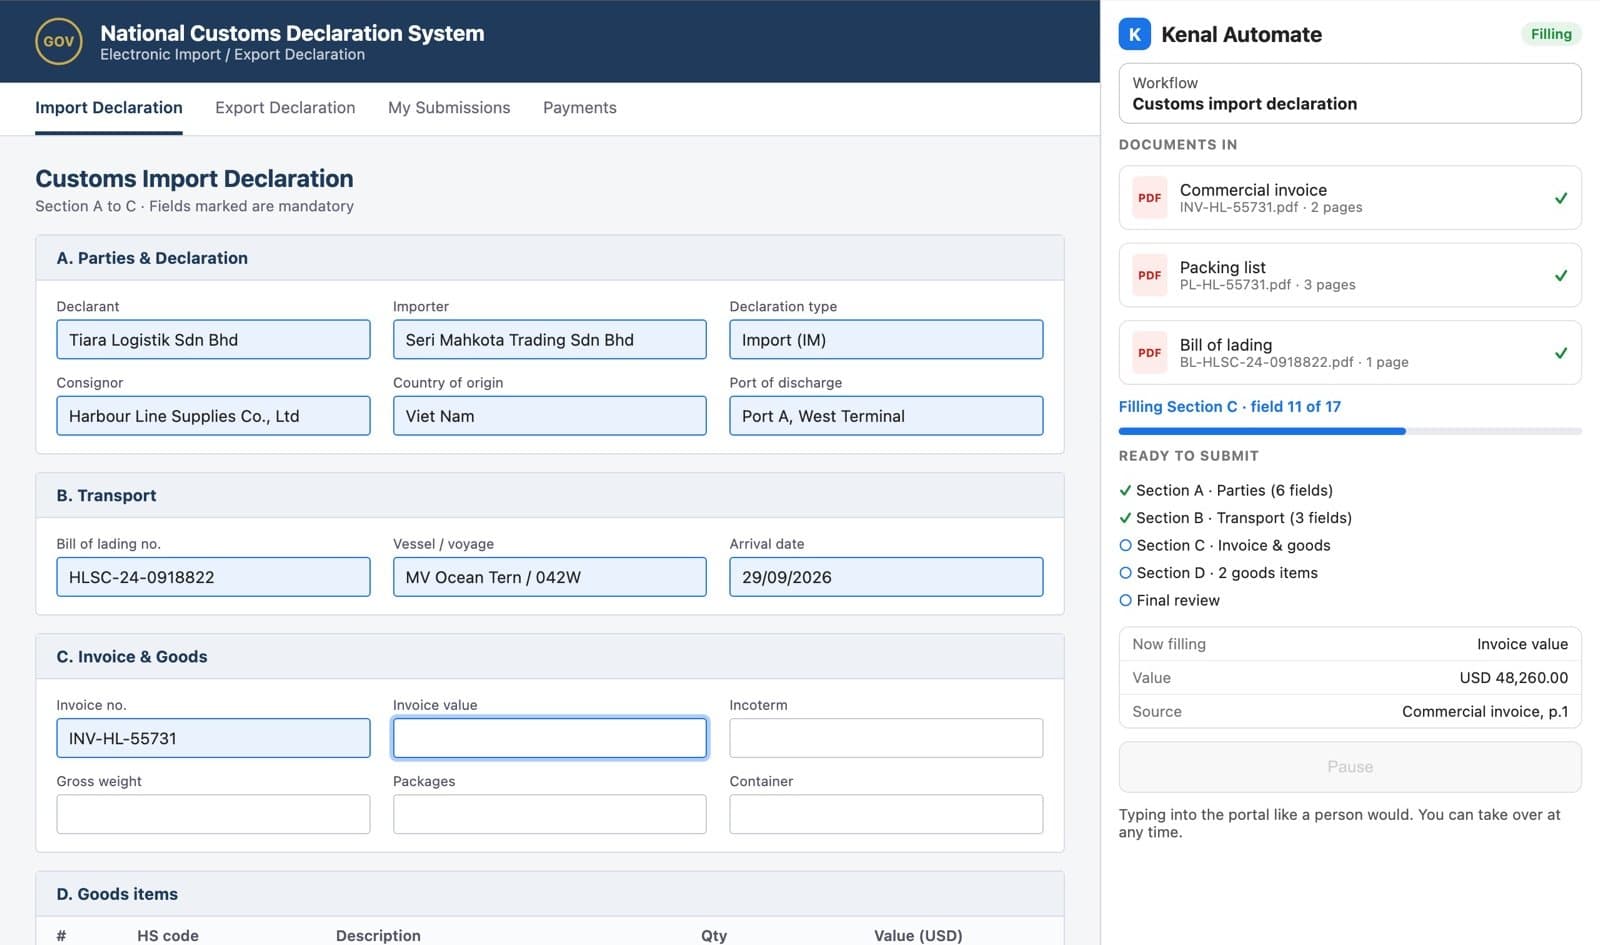Click the Filling status badge
The width and height of the screenshot is (1600, 945).
1551,34
